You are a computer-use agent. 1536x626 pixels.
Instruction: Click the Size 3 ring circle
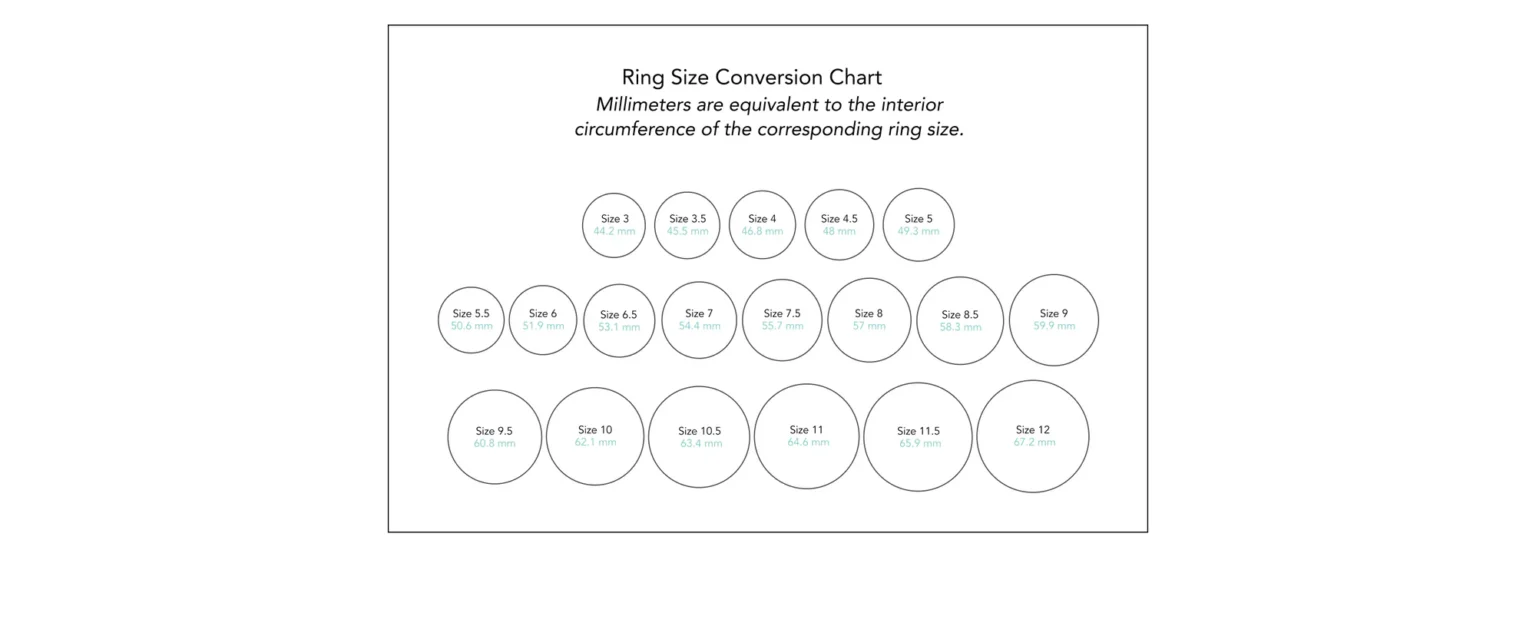(614, 225)
